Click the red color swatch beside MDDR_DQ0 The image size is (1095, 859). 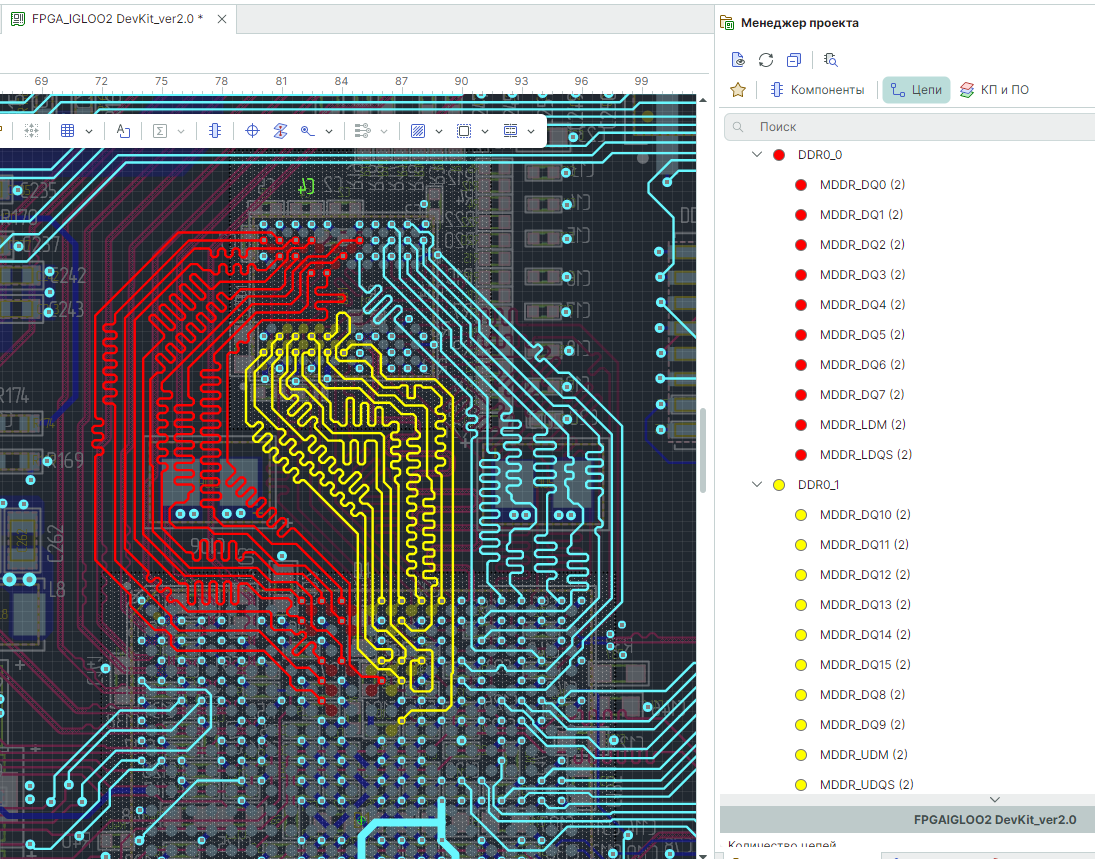(800, 185)
